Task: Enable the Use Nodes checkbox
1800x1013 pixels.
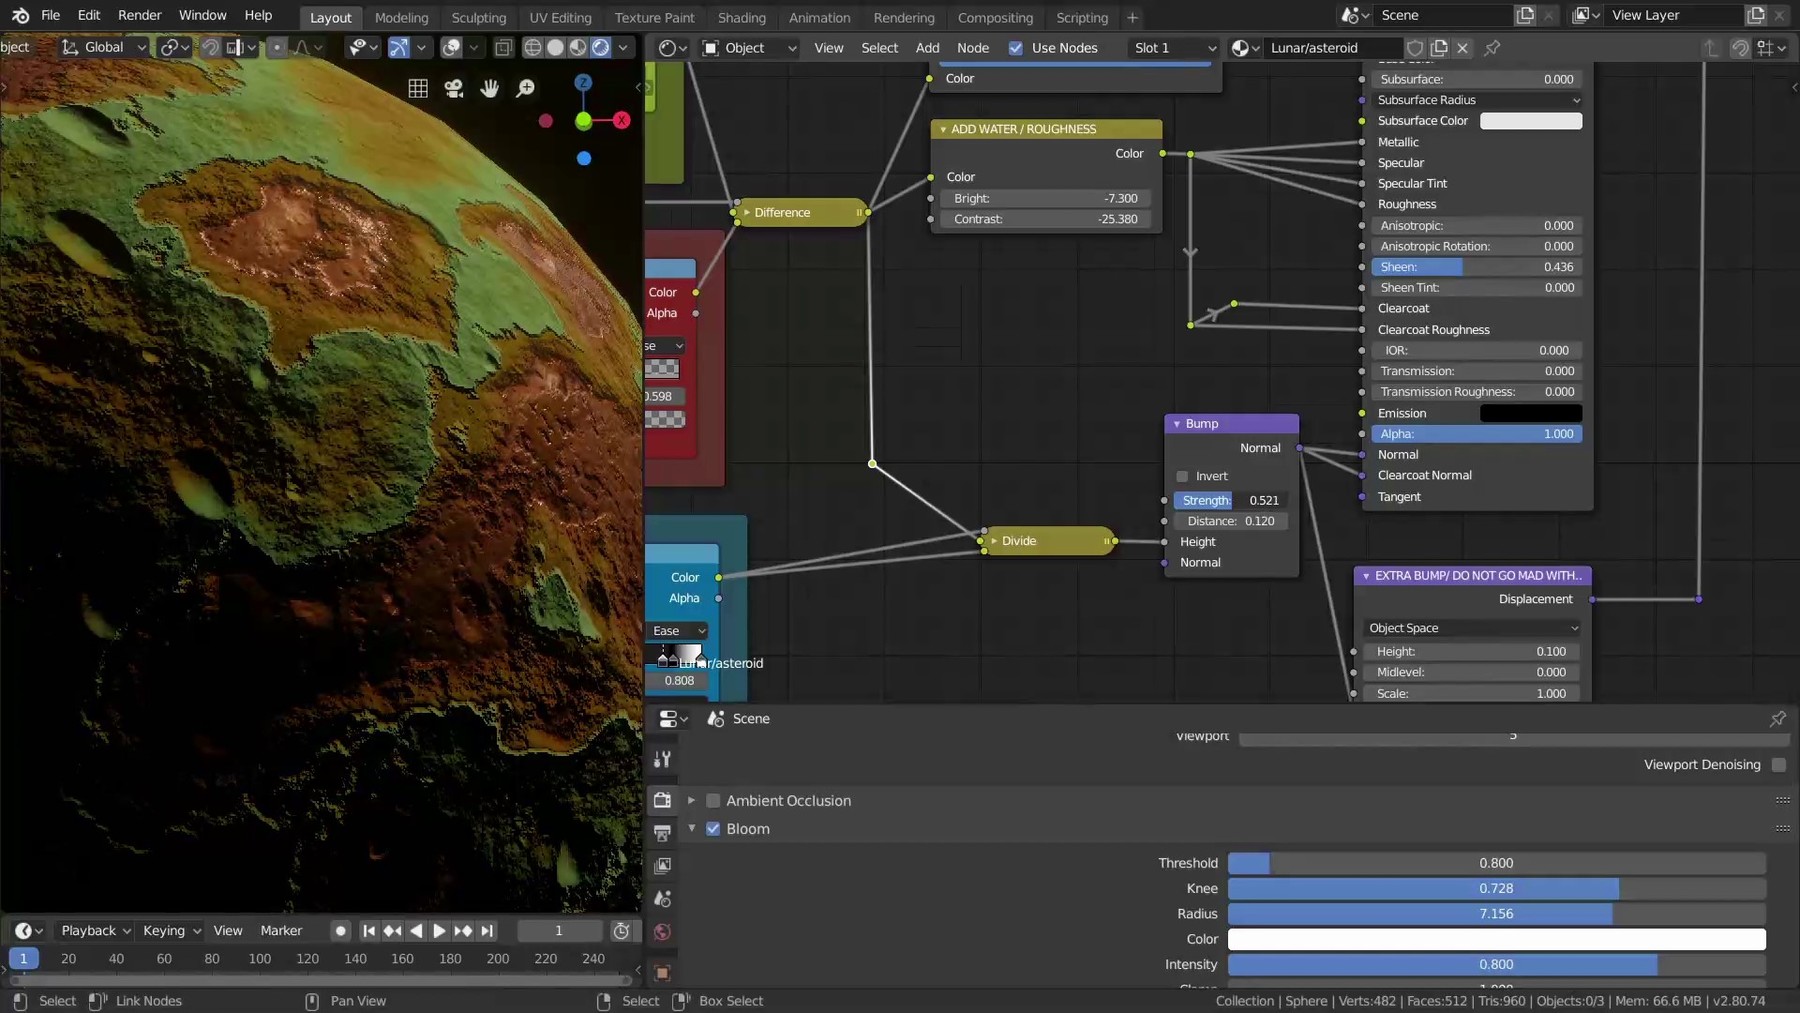Action: coord(1017,47)
